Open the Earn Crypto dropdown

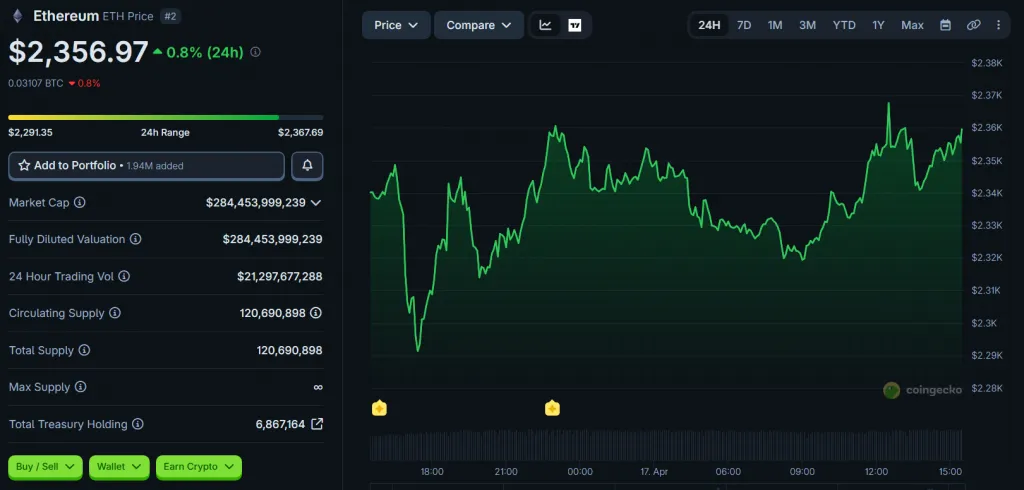click(199, 466)
